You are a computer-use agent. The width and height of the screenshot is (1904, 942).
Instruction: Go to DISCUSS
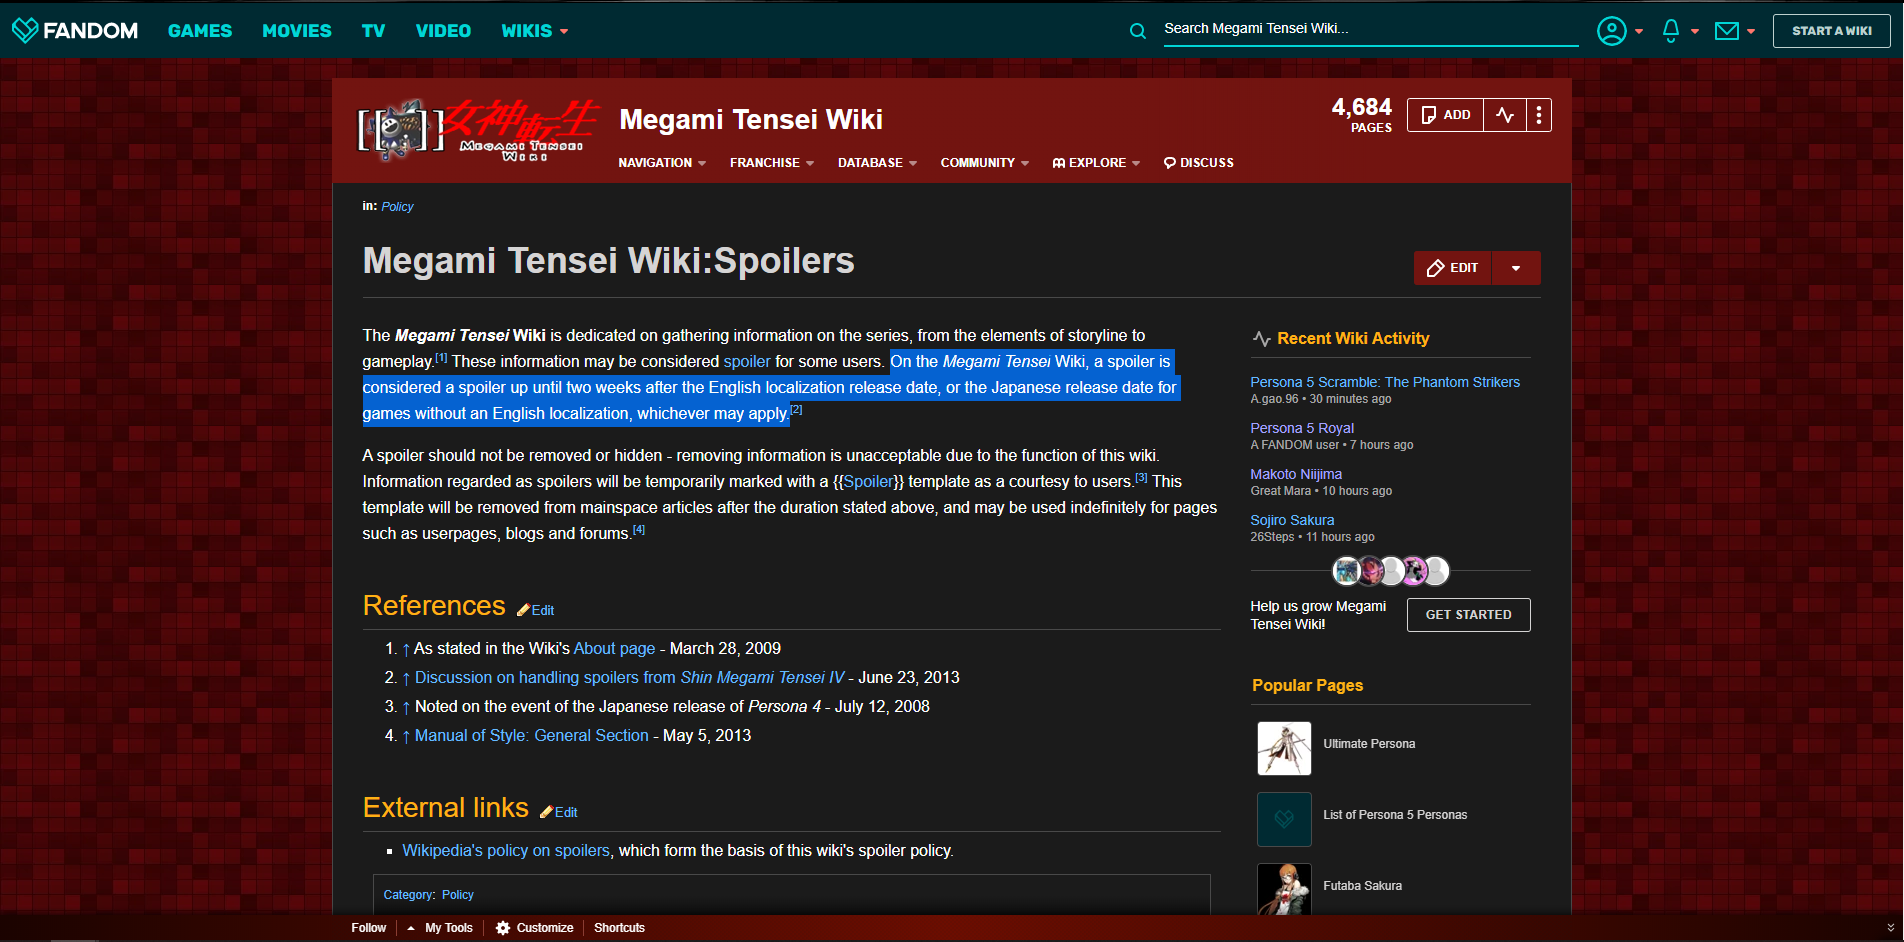click(x=1199, y=163)
